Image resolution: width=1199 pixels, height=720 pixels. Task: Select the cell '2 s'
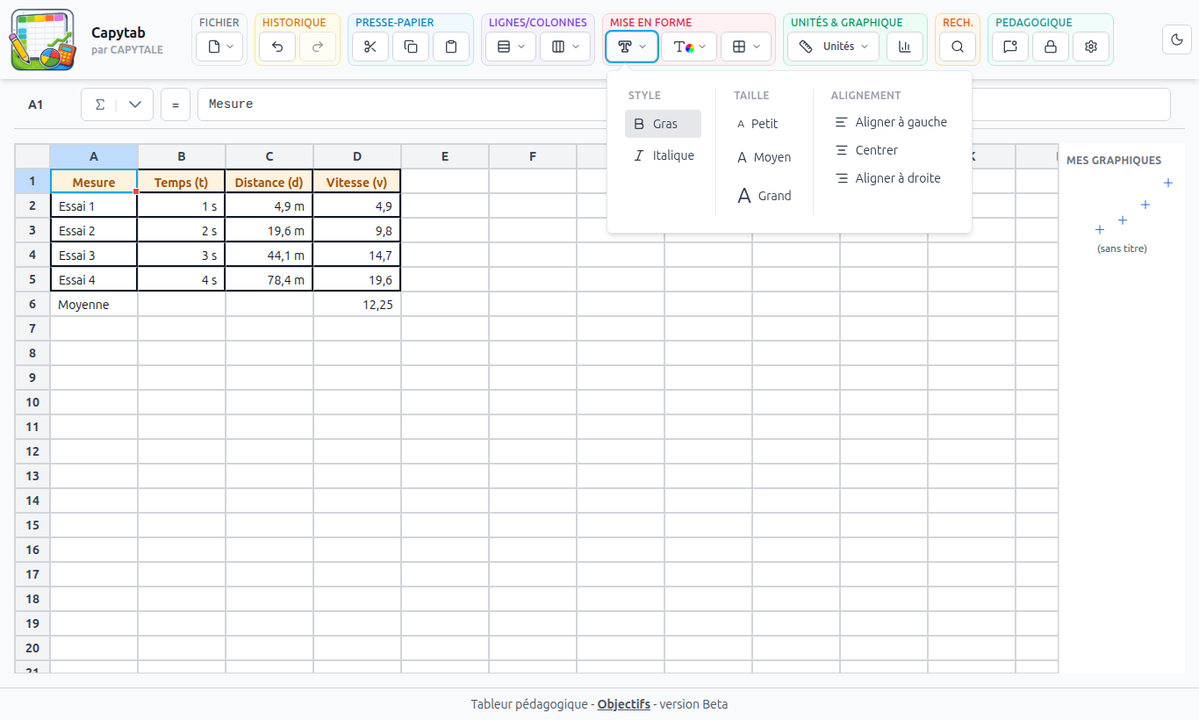point(181,231)
